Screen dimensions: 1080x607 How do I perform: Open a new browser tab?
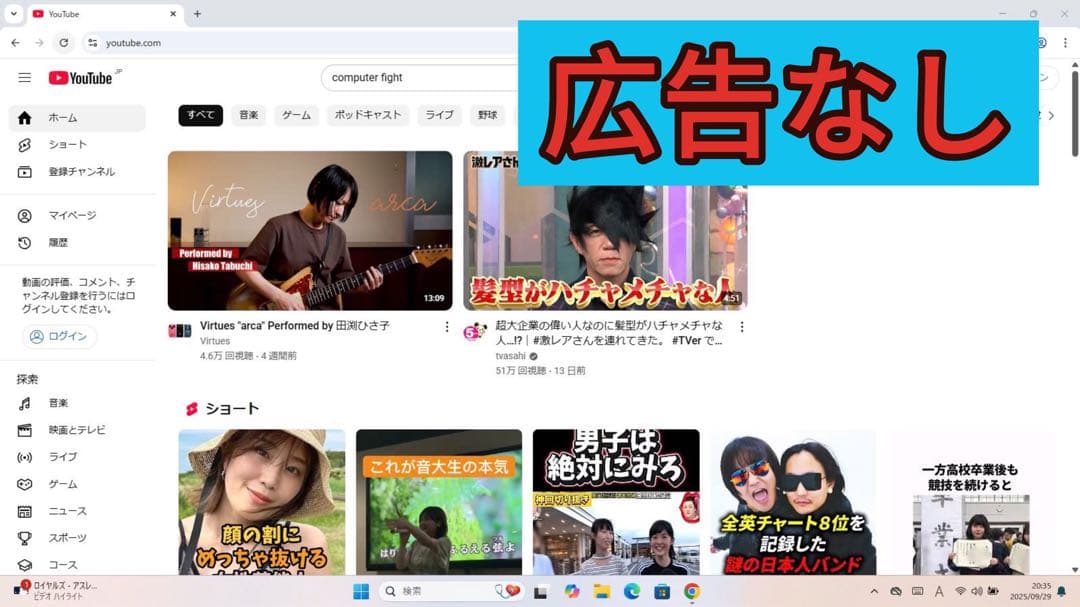coord(197,14)
